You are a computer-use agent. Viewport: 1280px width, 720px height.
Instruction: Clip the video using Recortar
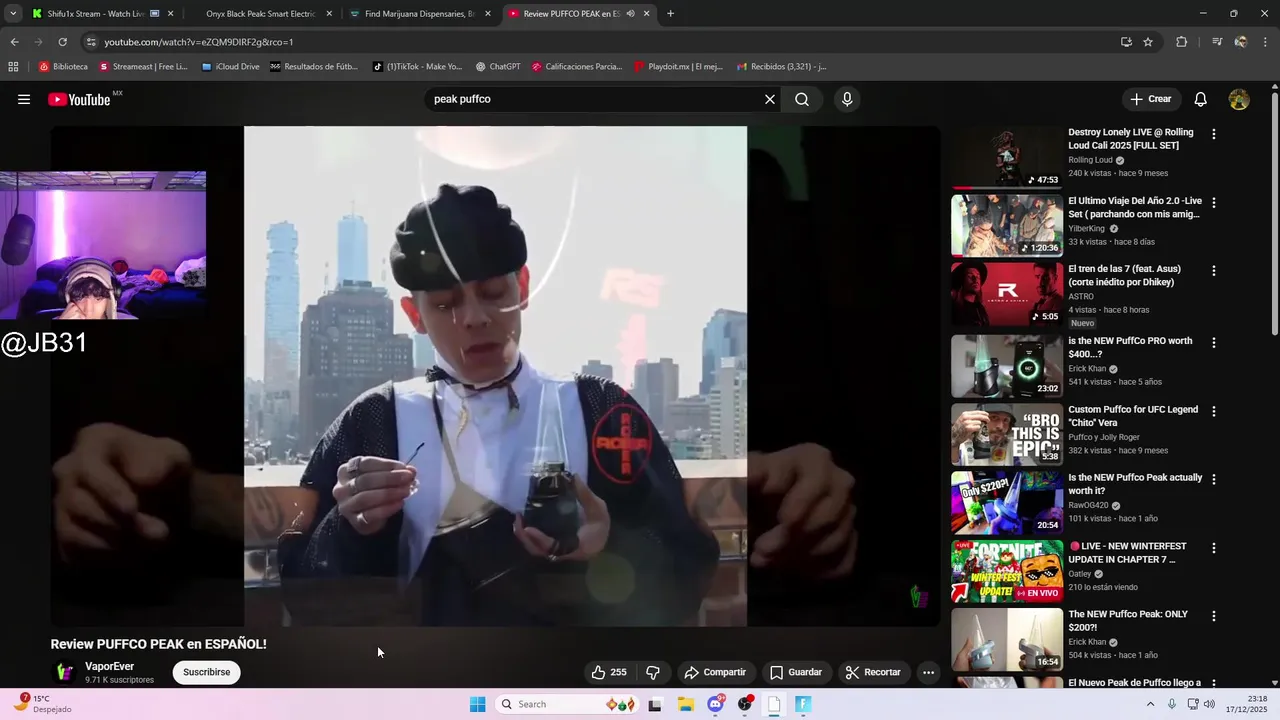click(873, 672)
